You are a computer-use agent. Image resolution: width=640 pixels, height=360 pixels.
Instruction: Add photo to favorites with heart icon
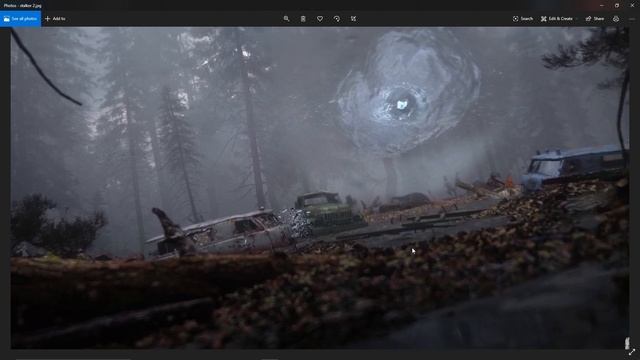[x=320, y=19]
